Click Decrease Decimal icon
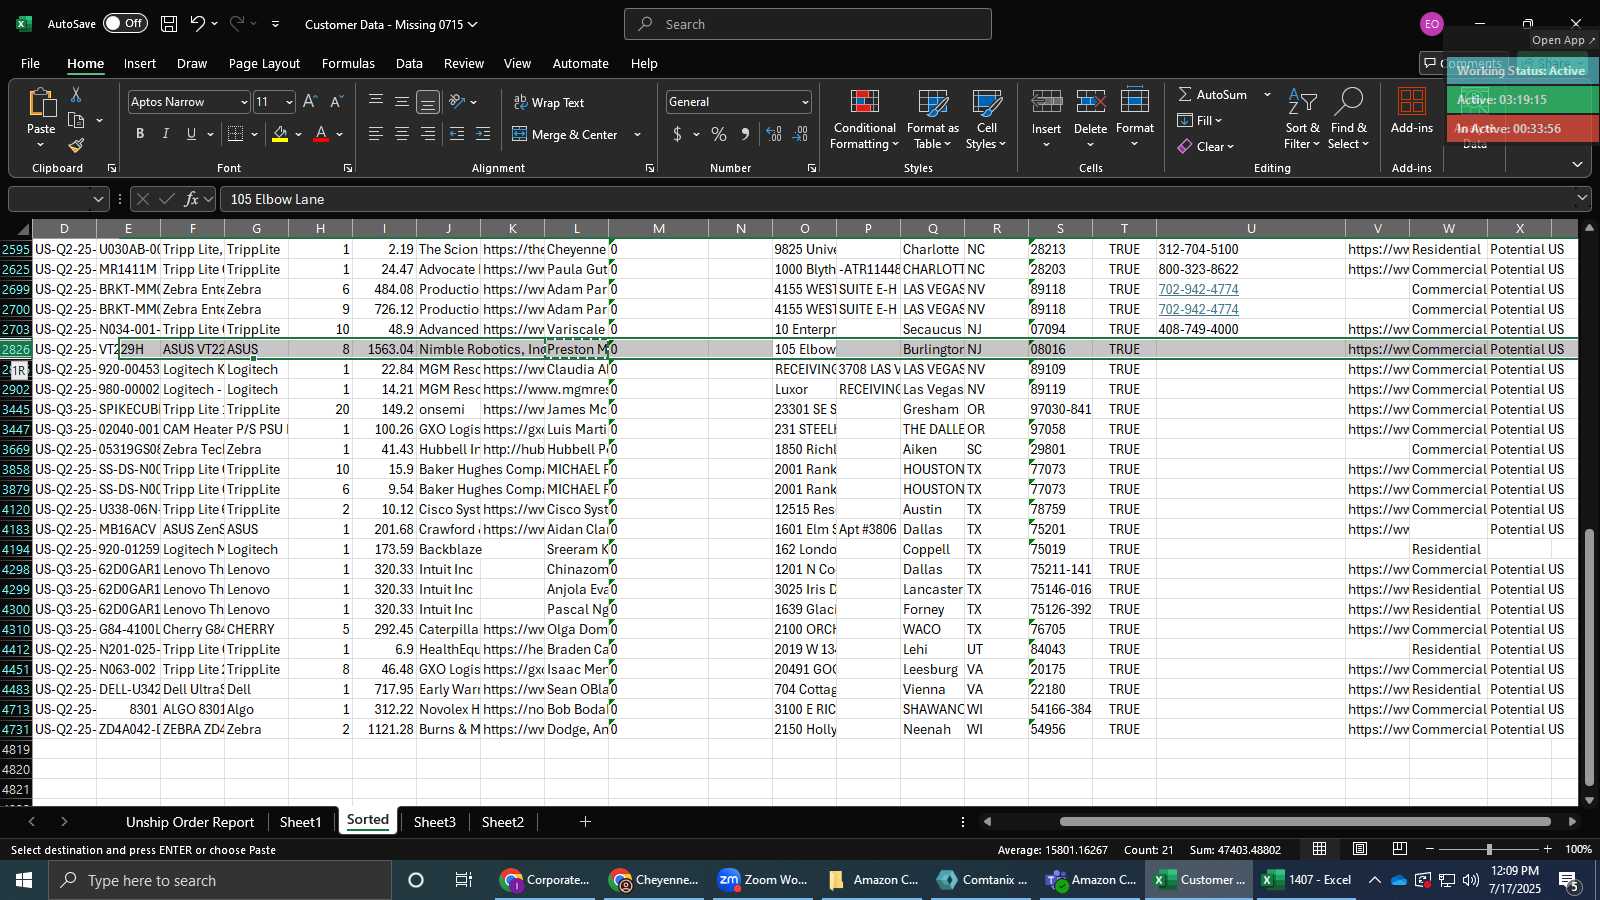The width and height of the screenshot is (1600, 900). 800,134
